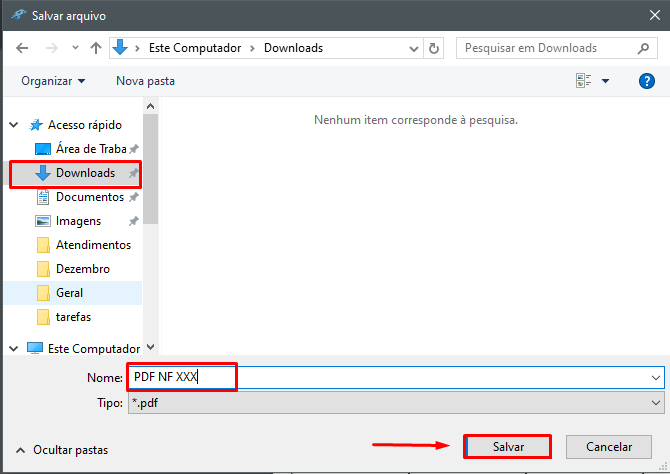Open the help question mark icon

tap(646, 81)
